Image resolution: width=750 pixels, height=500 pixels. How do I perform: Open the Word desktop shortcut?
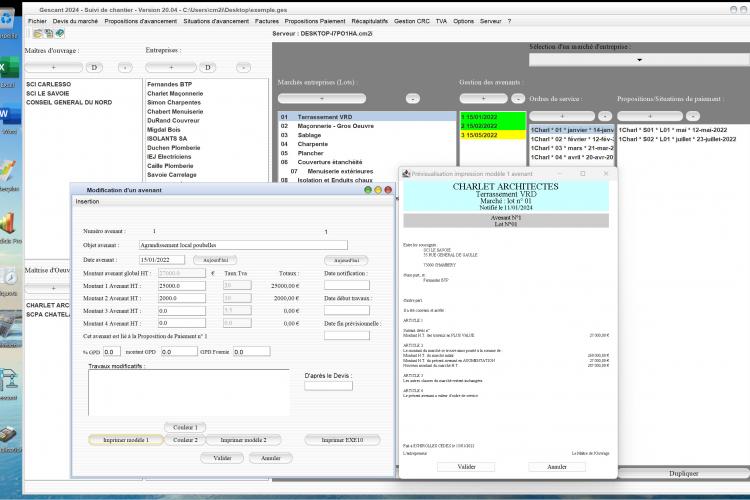(9, 115)
